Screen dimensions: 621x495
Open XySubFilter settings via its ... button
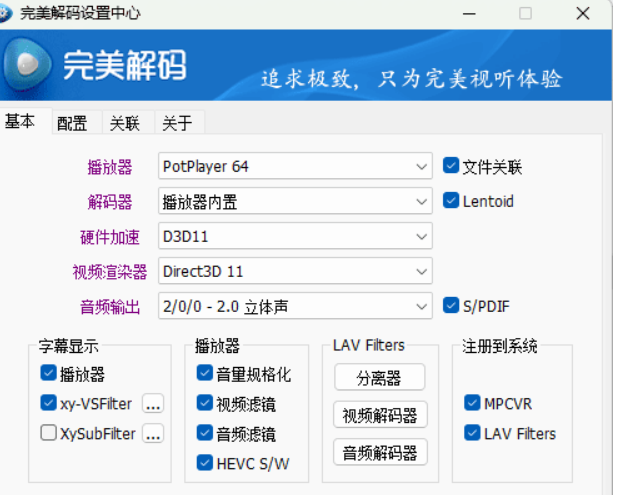153,433
